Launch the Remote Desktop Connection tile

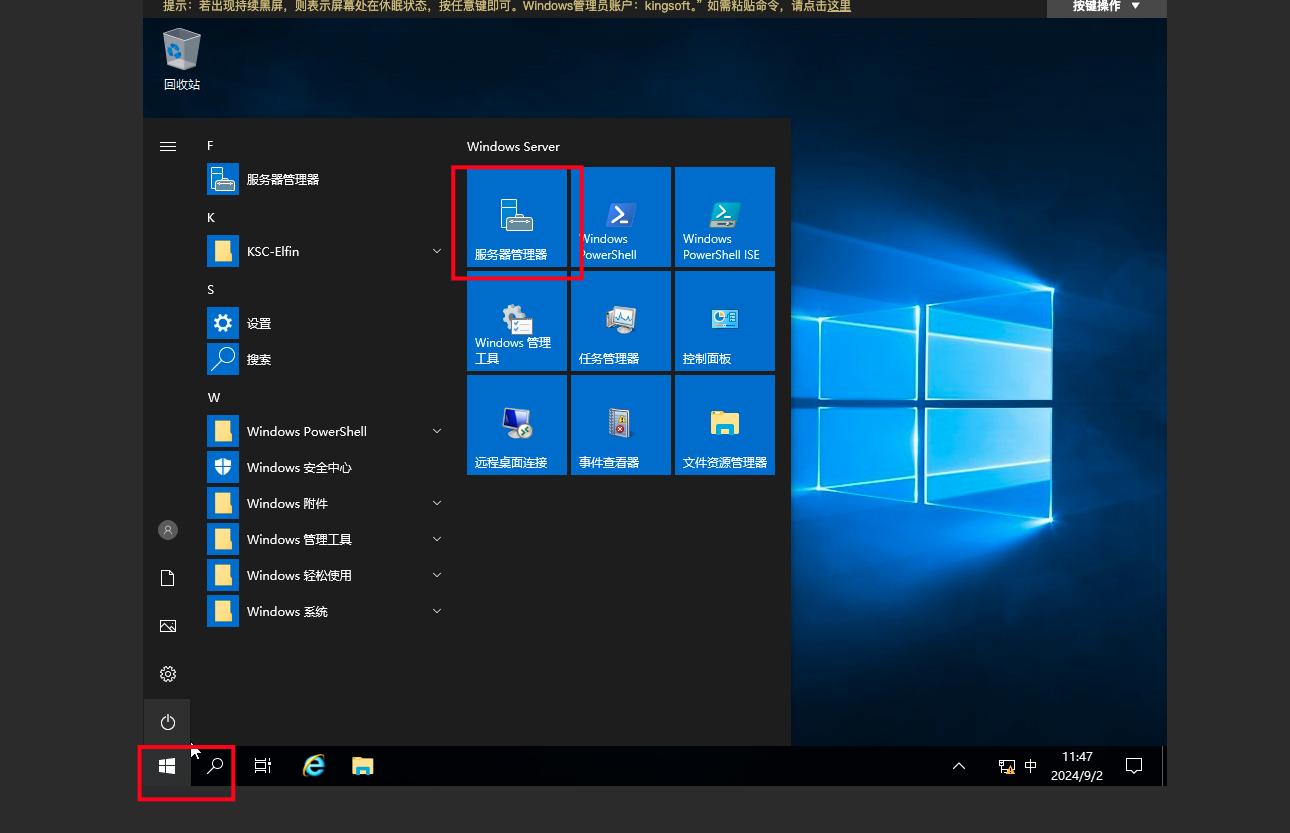tap(517, 425)
